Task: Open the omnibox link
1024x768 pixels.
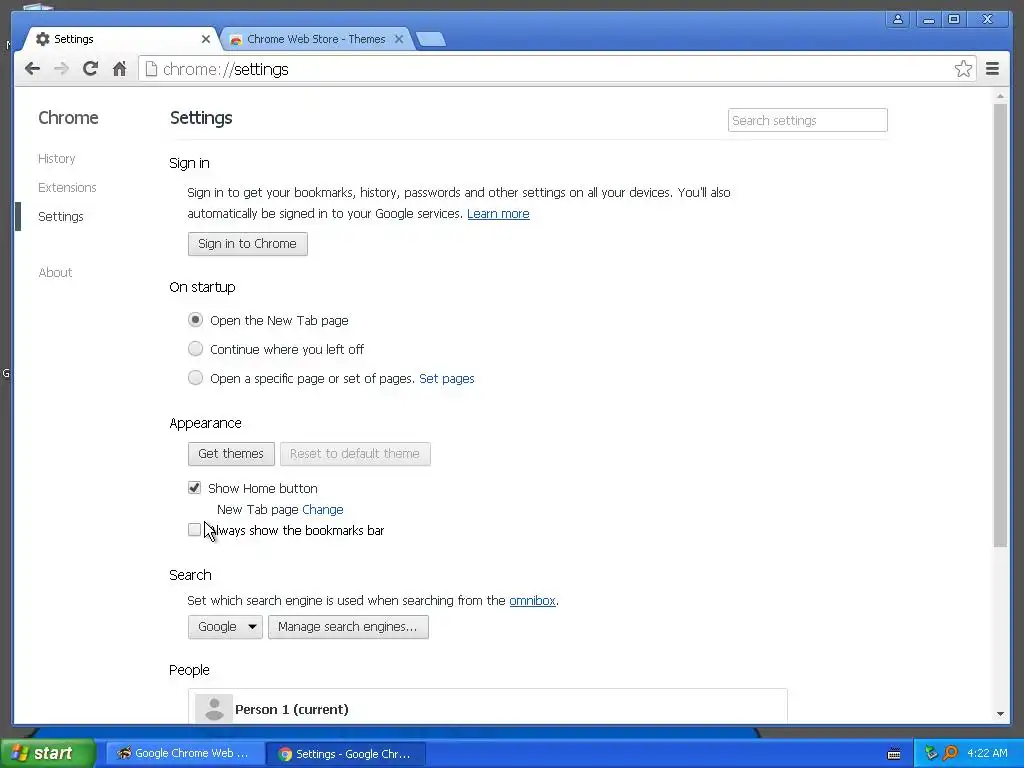Action: tap(532, 601)
